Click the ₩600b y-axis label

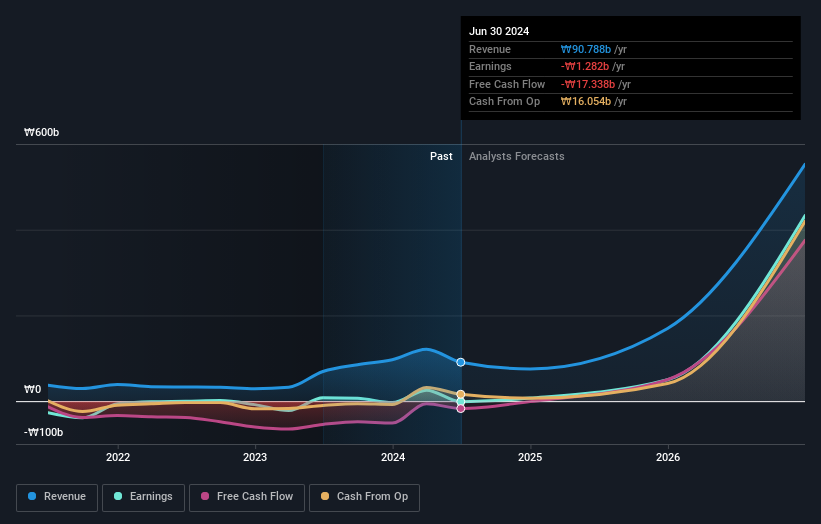(x=44, y=132)
